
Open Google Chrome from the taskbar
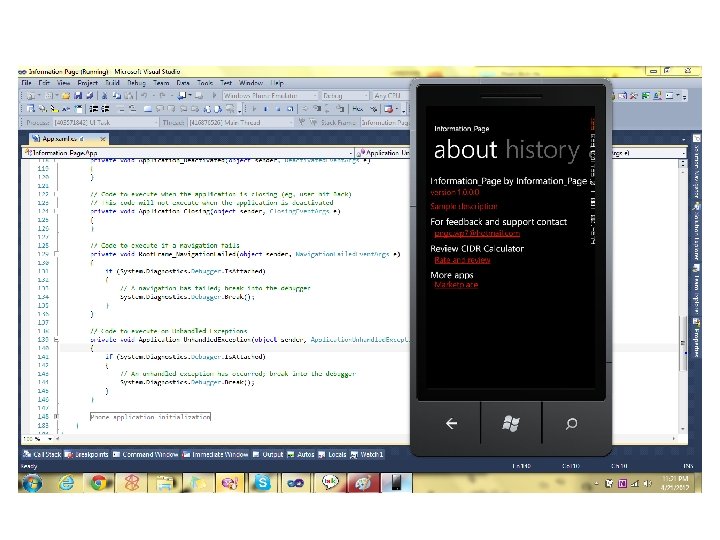coord(98,483)
